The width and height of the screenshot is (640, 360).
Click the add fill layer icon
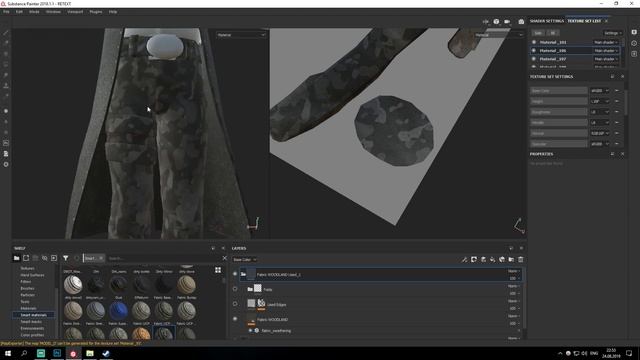(493, 260)
